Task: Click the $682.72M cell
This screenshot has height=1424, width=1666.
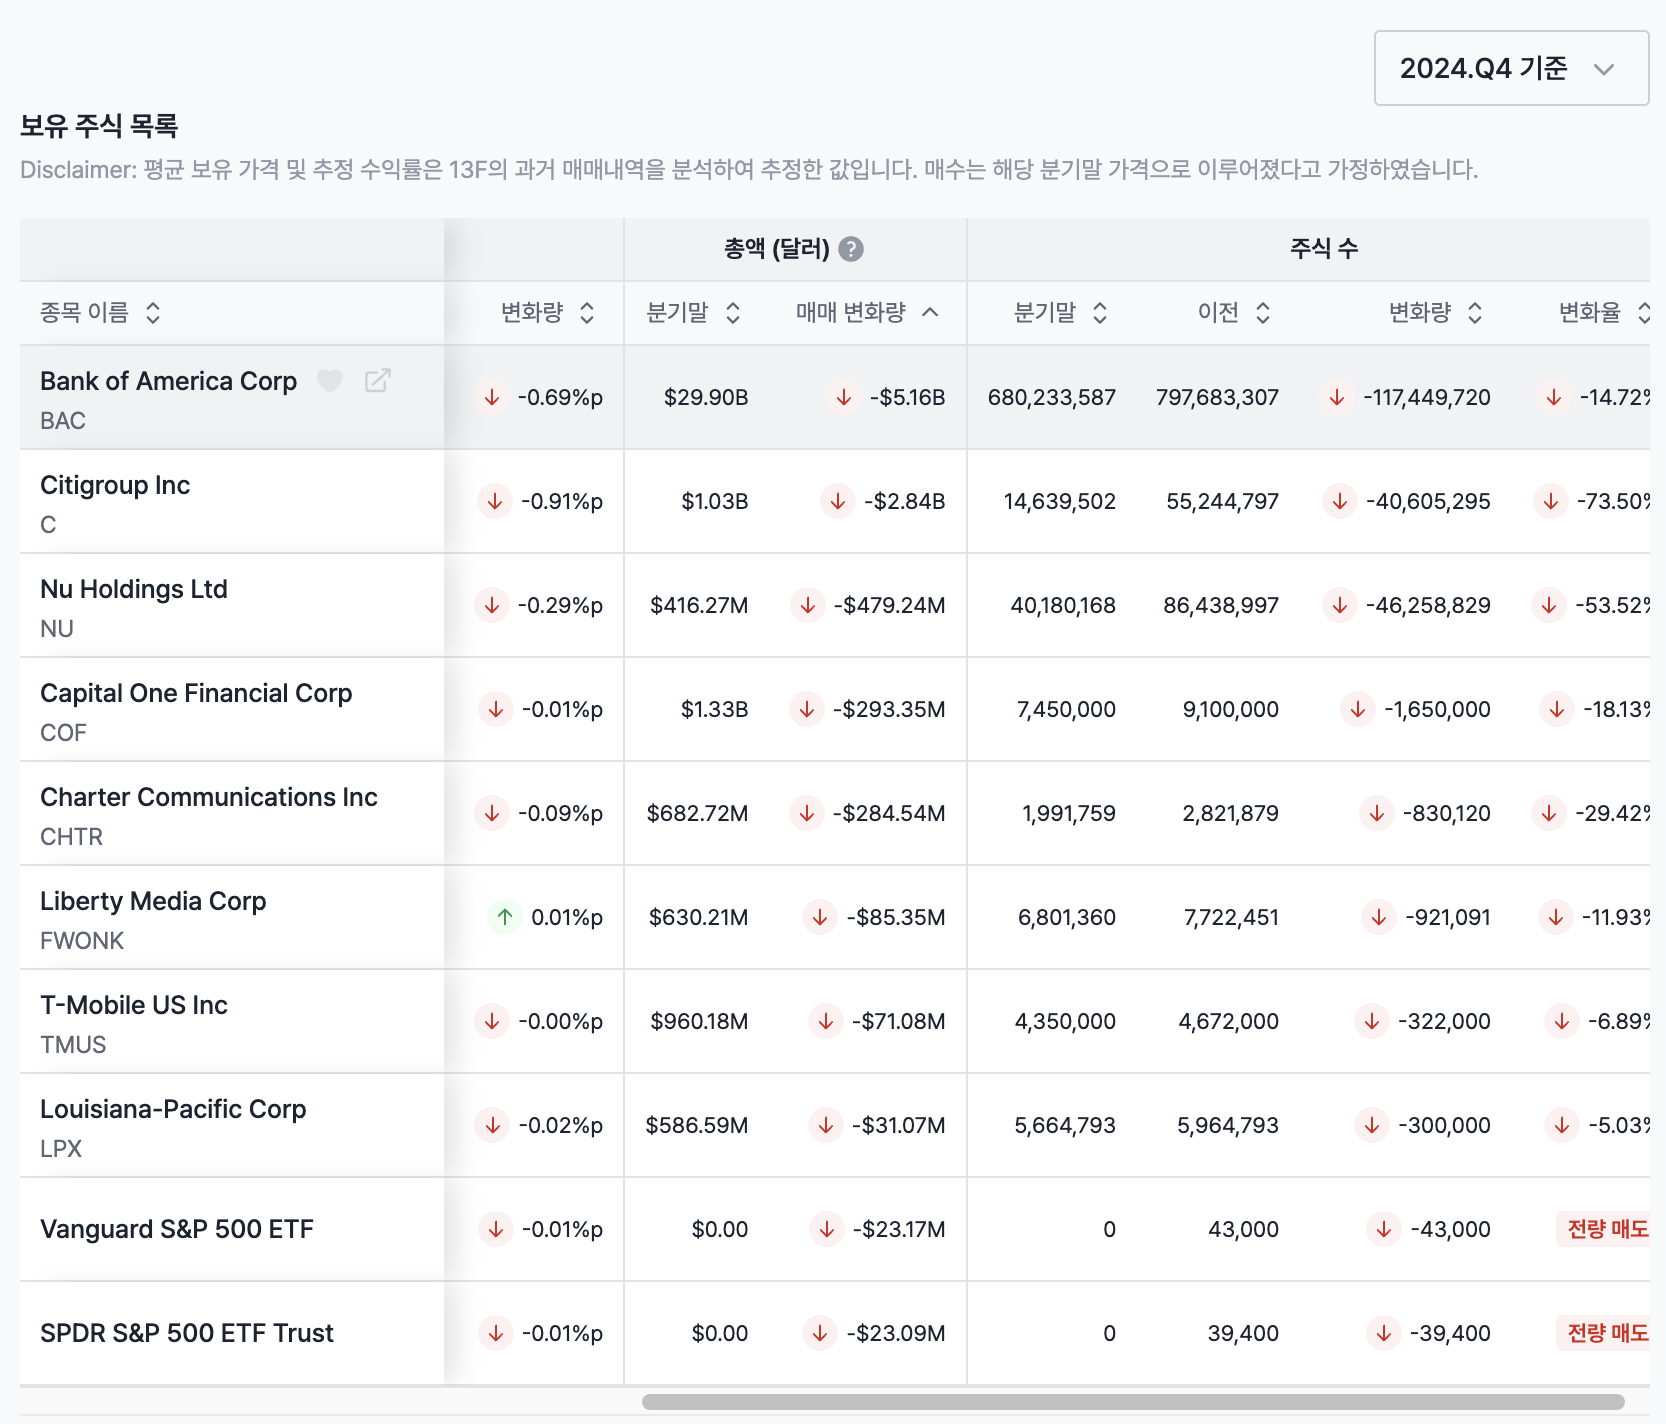Action: (x=698, y=813)
